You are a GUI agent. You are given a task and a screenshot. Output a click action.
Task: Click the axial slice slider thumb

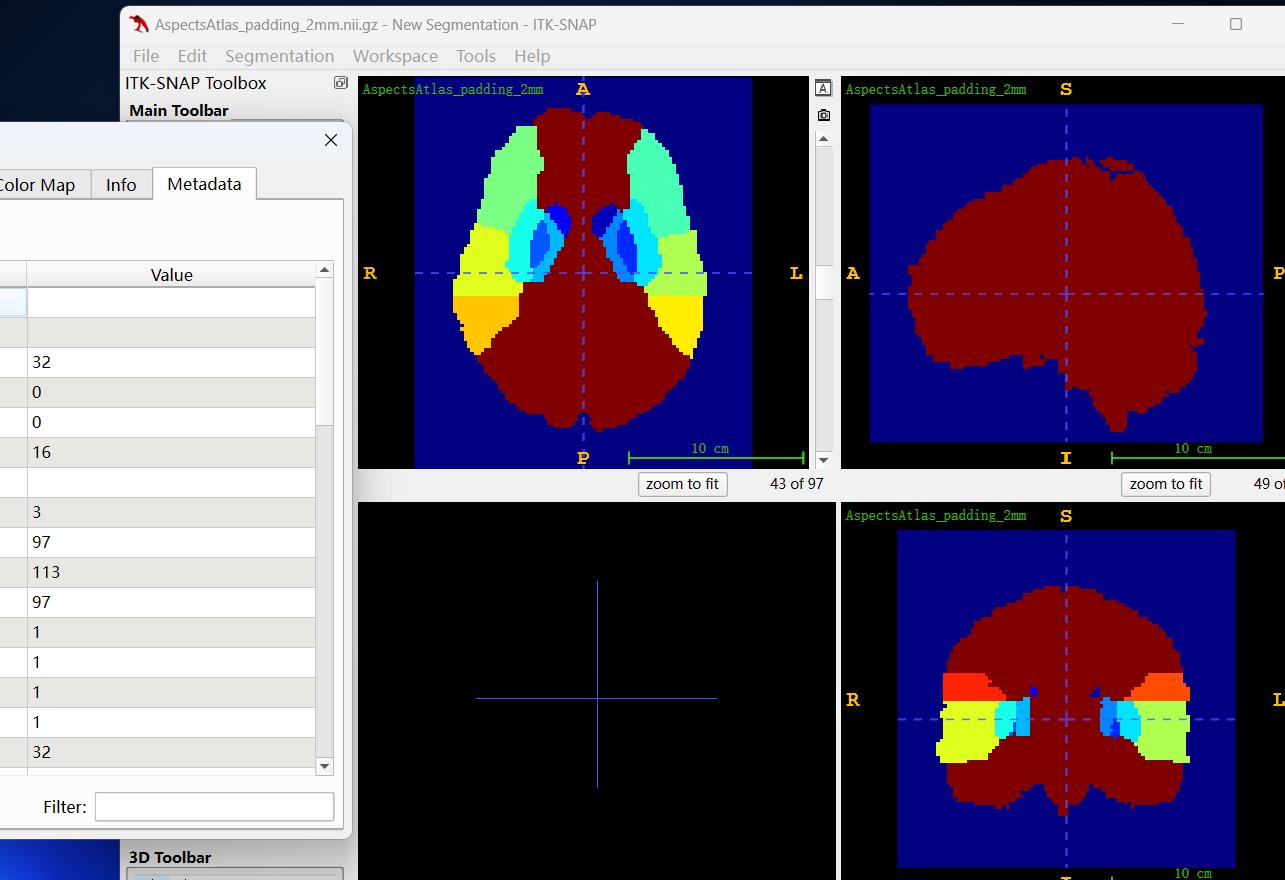[824, 282]
